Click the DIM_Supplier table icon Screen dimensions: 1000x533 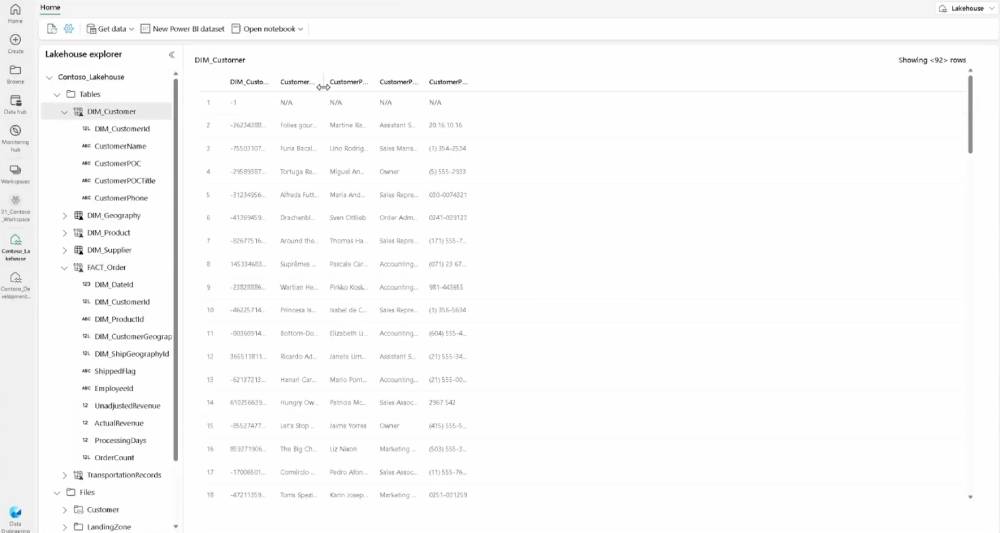pos(78,250)
